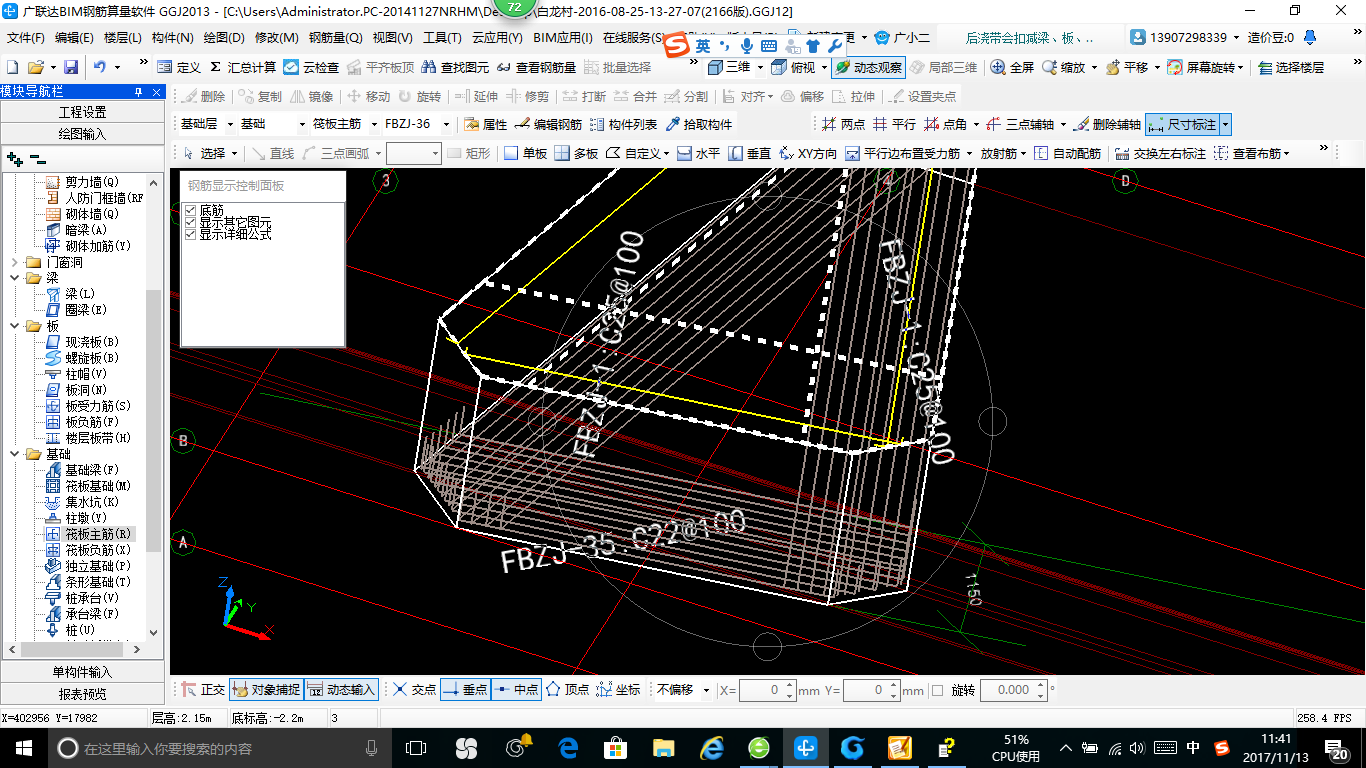
Task: Toggle 动态输入 dynamic input
Action: click(341, 689)
